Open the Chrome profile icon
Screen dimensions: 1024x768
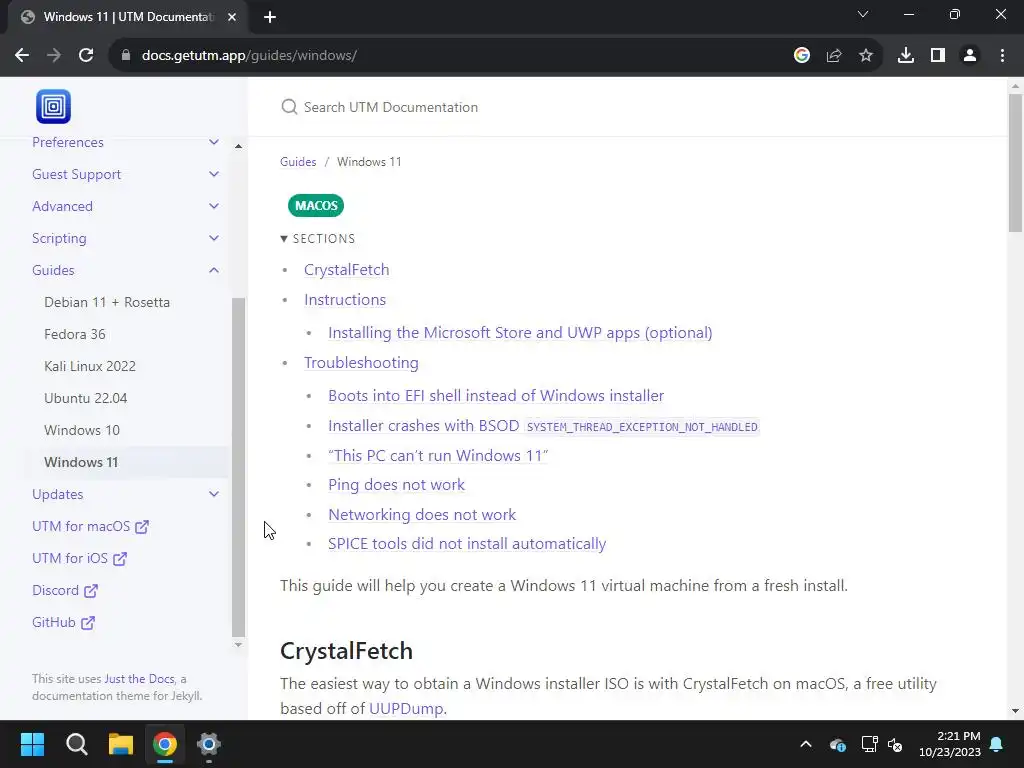(x=970, y=56)
